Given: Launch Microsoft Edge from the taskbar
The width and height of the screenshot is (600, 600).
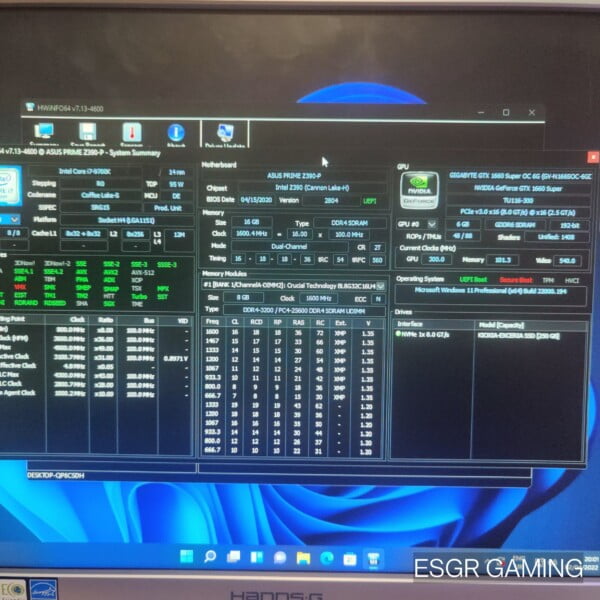Looking at the screenshot, I should (x=327, y=559).
